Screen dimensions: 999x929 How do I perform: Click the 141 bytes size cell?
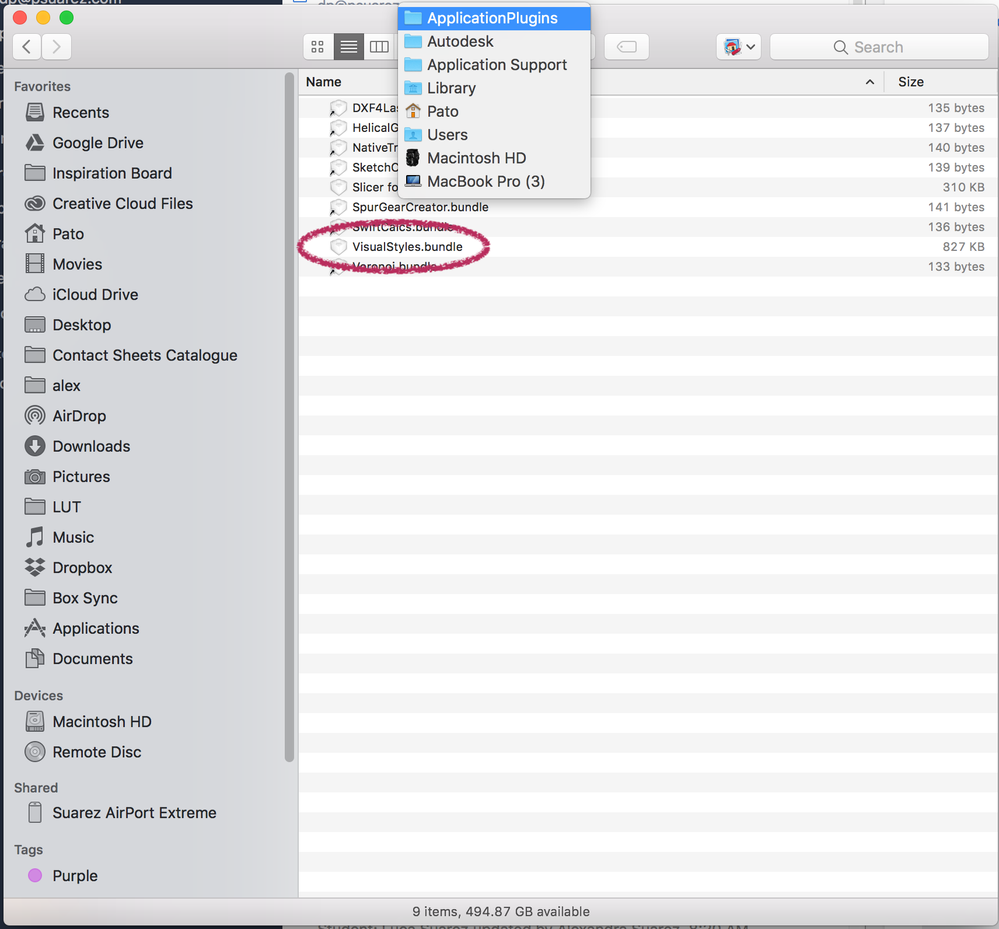pyautogui.click(x=956, y=207)
